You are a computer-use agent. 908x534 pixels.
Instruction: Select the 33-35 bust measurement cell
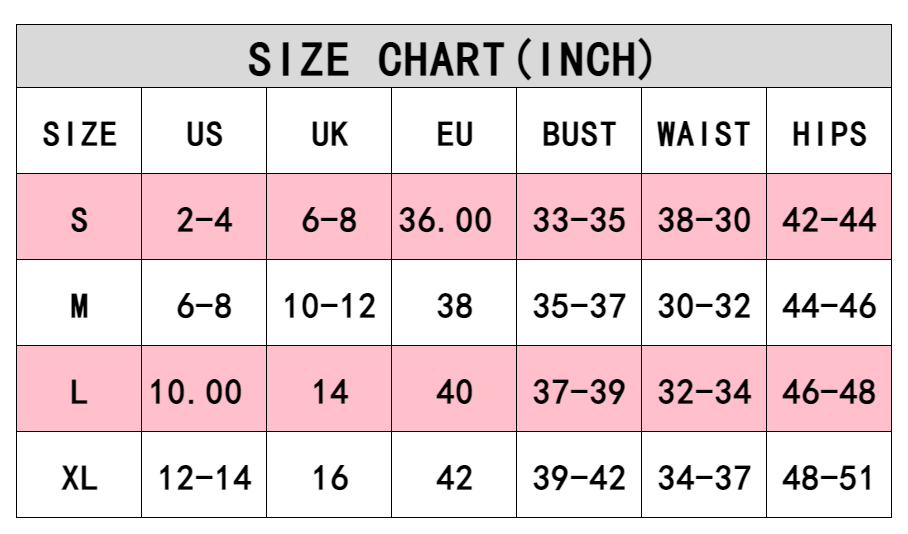coord(579,219)
